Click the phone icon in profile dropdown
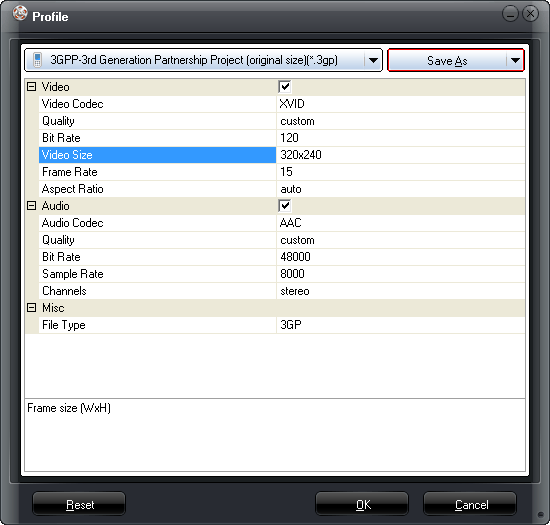 click(x=37, y=60)
